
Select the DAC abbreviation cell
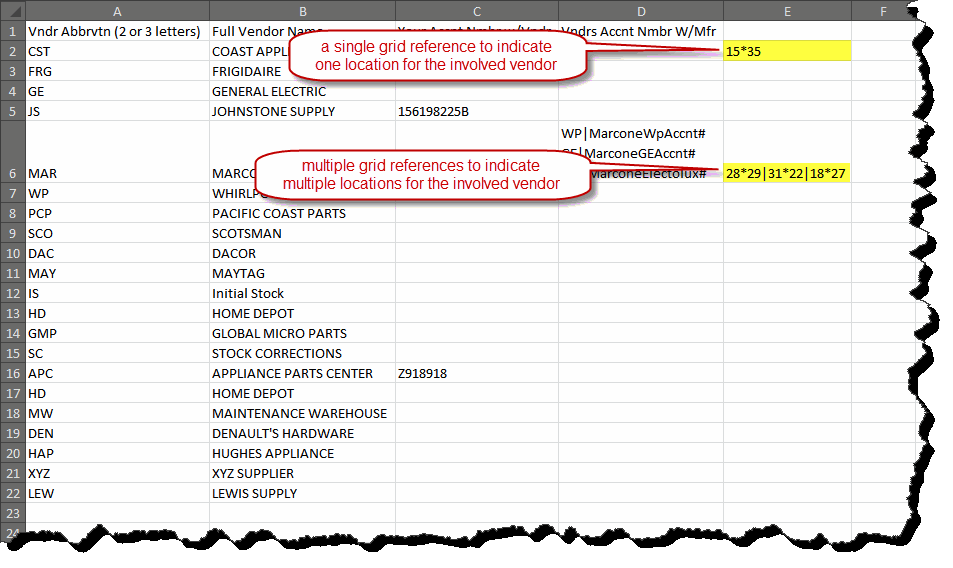(x=117, y=253)
